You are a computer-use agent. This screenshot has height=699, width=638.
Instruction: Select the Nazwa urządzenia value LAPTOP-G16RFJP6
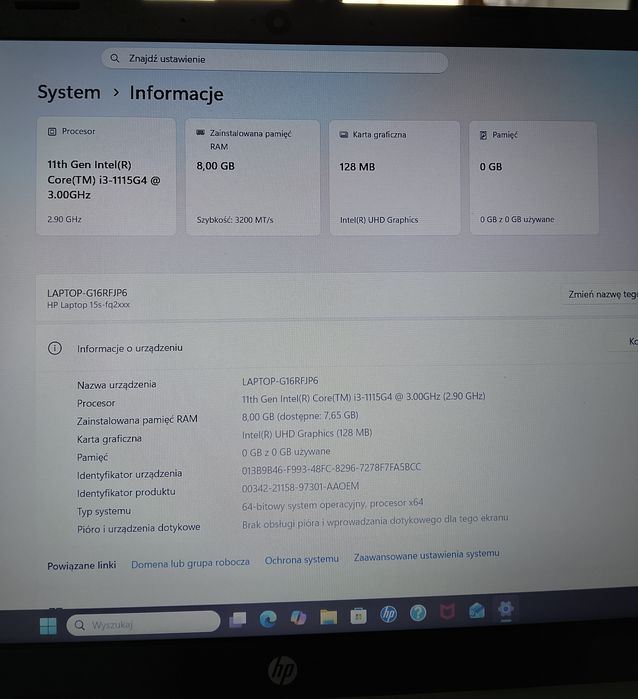tap(280, 381)
